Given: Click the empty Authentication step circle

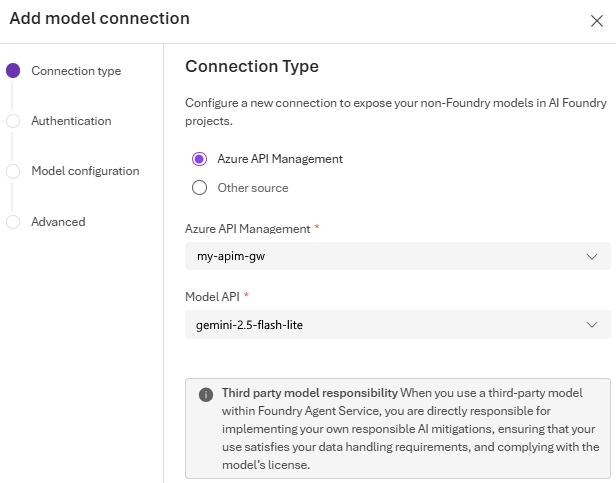Looking at the screenshot, I should point(13,121).
